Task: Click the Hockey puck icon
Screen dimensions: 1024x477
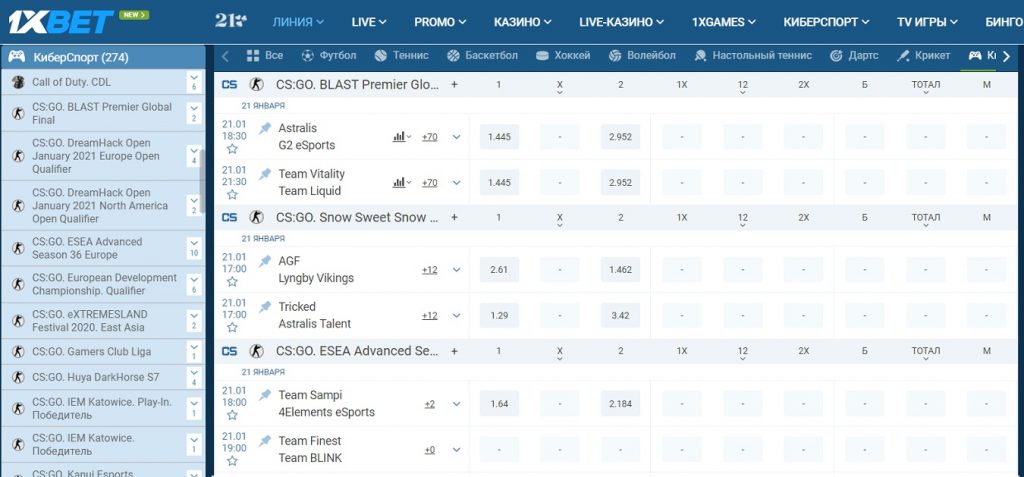Action: [x=542, y=56]
